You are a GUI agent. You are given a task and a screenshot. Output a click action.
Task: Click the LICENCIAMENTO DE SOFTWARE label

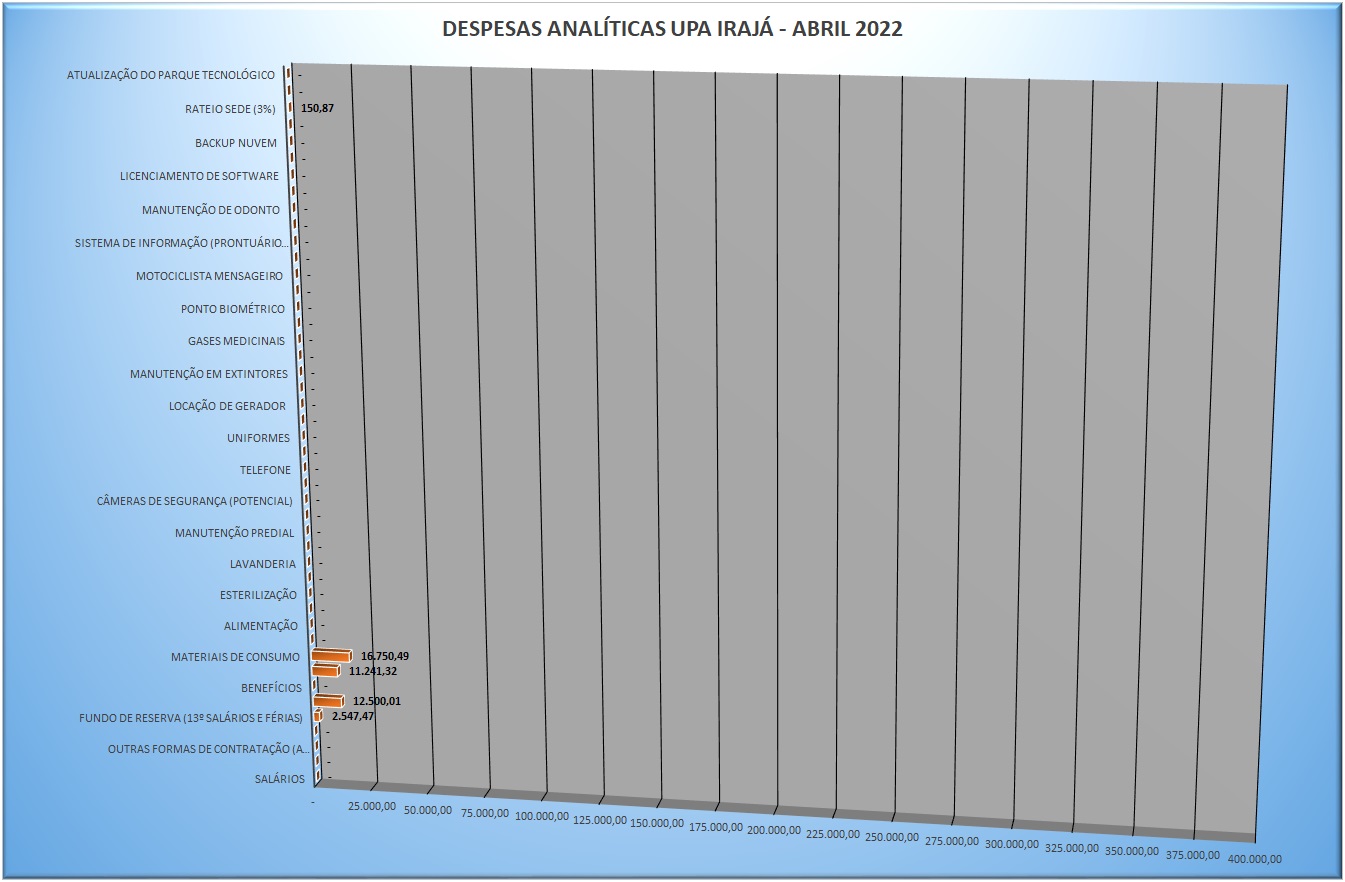click(x=200, y=176)
